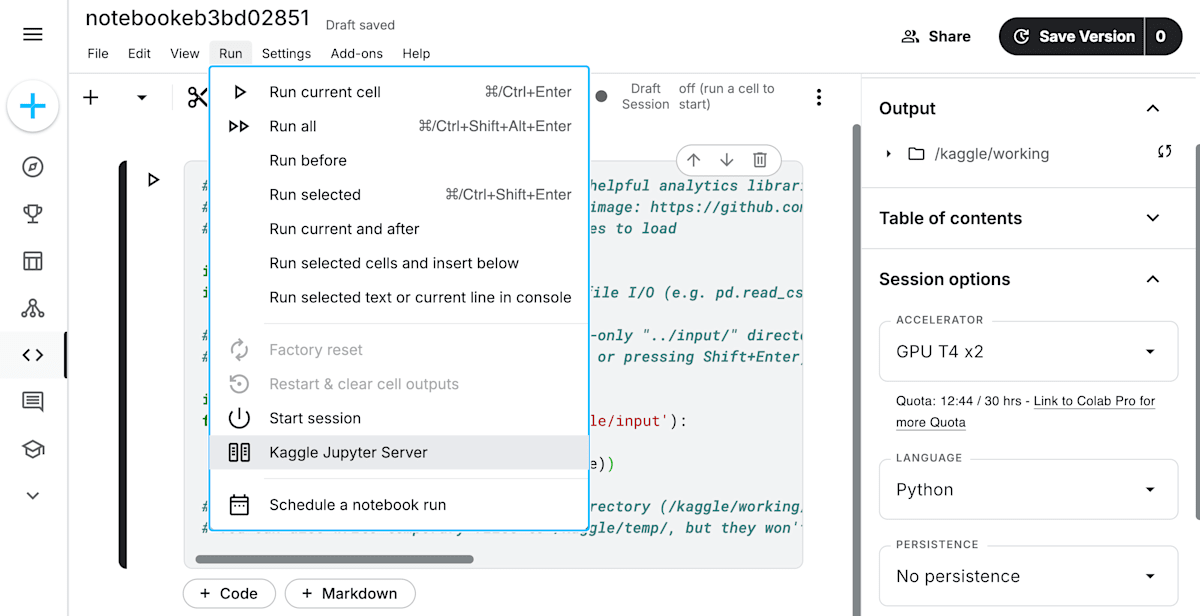1200x616 pixels.
Task: Open the compass Home sidebar icon
Action: click(x=33, y=167)
